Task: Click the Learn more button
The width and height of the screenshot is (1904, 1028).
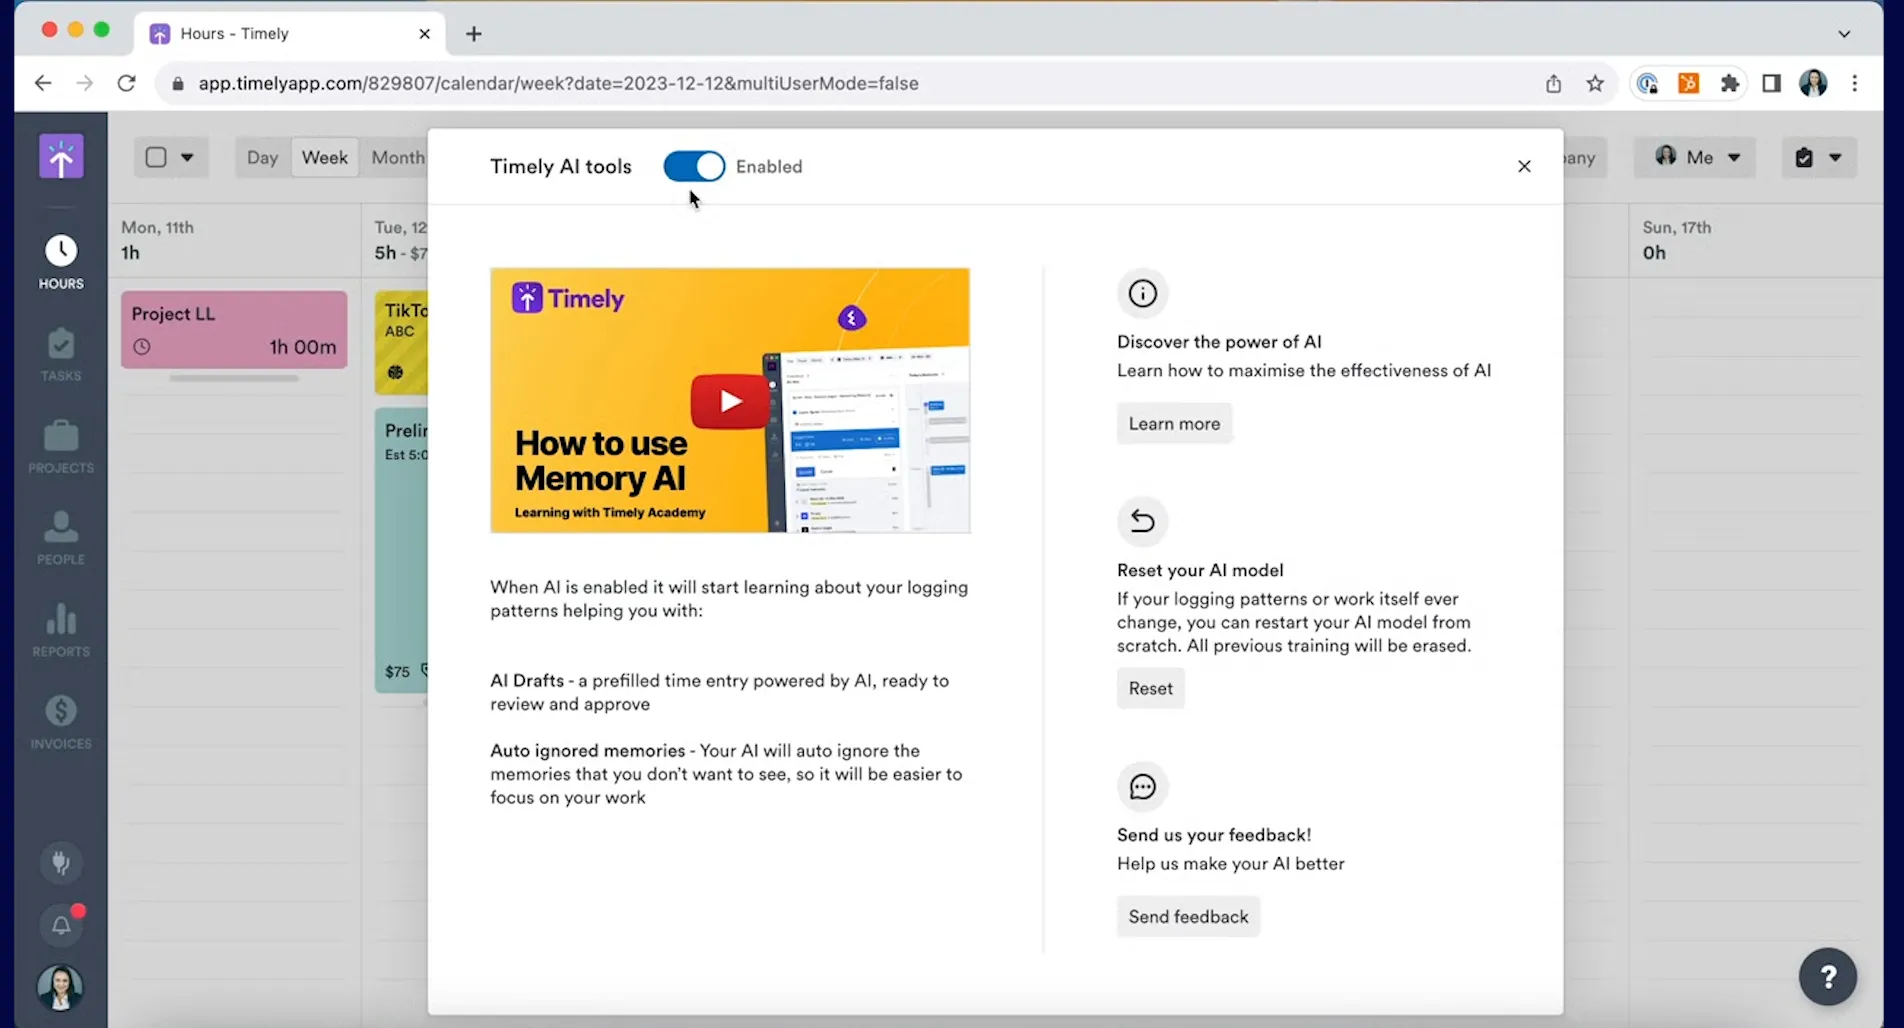Action: [1174, 423]
